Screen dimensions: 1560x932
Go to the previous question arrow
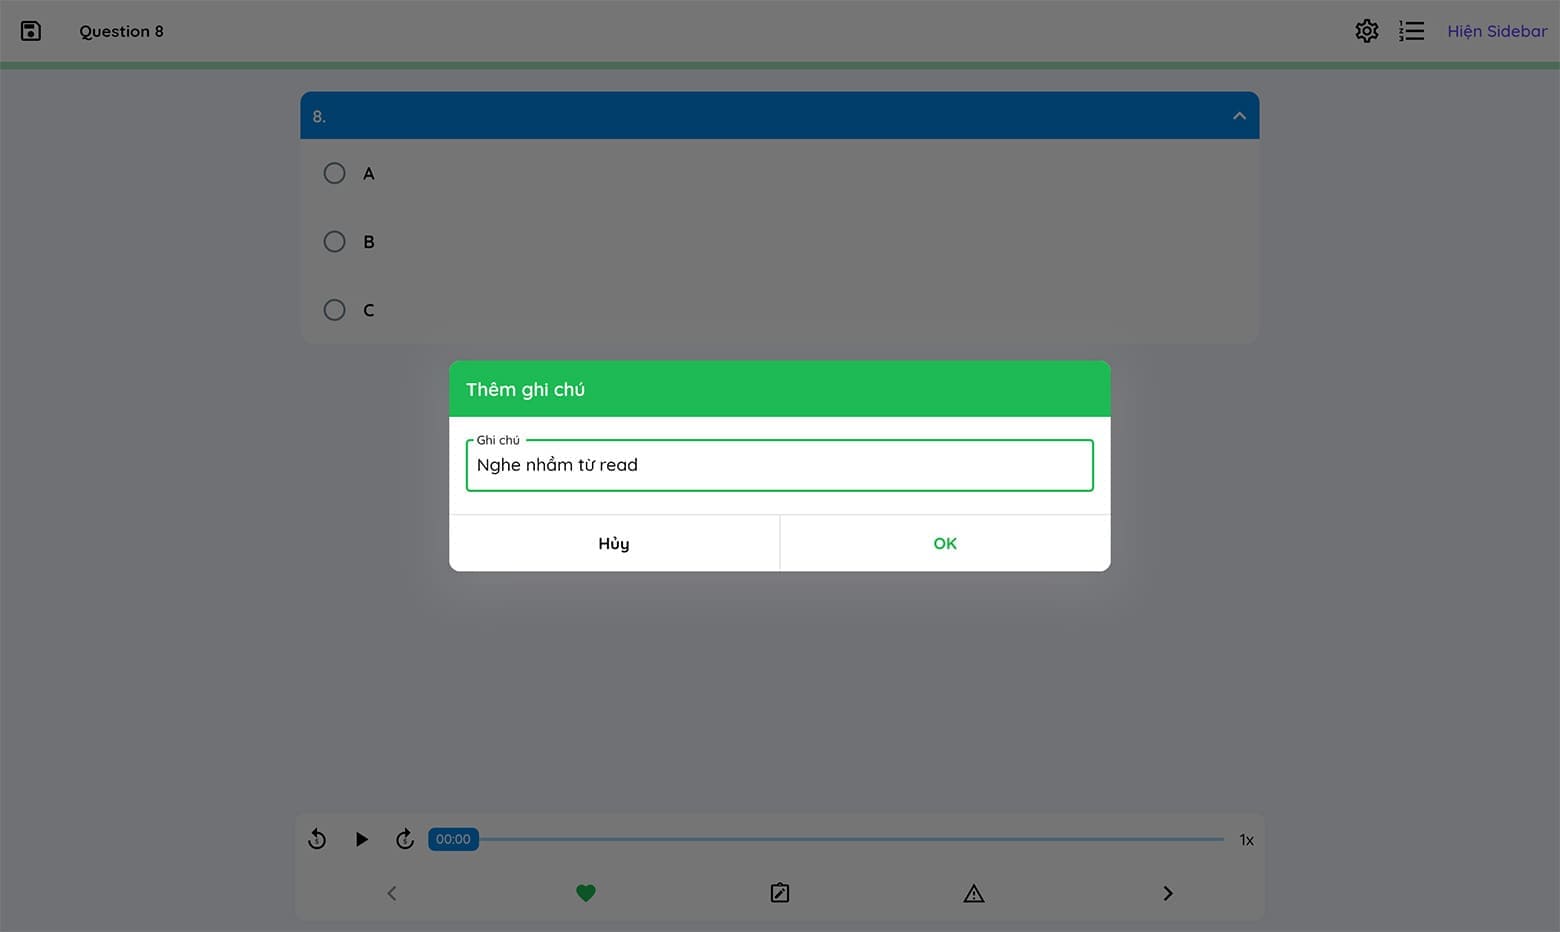click(x=392, y=893)
